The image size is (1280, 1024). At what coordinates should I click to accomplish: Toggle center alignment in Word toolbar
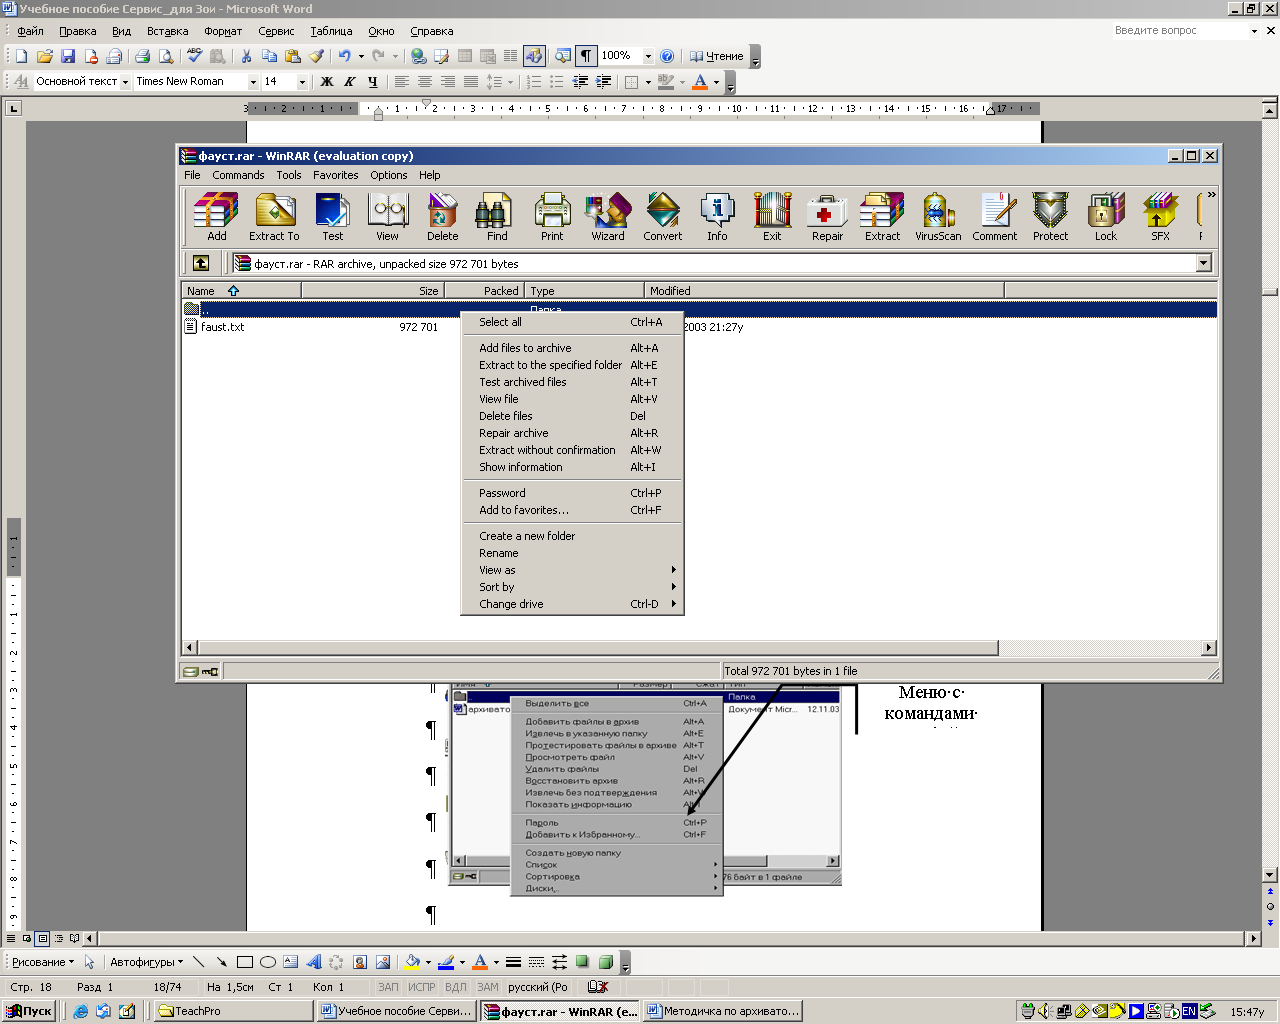pyautogui.click(x=424, y=82)
